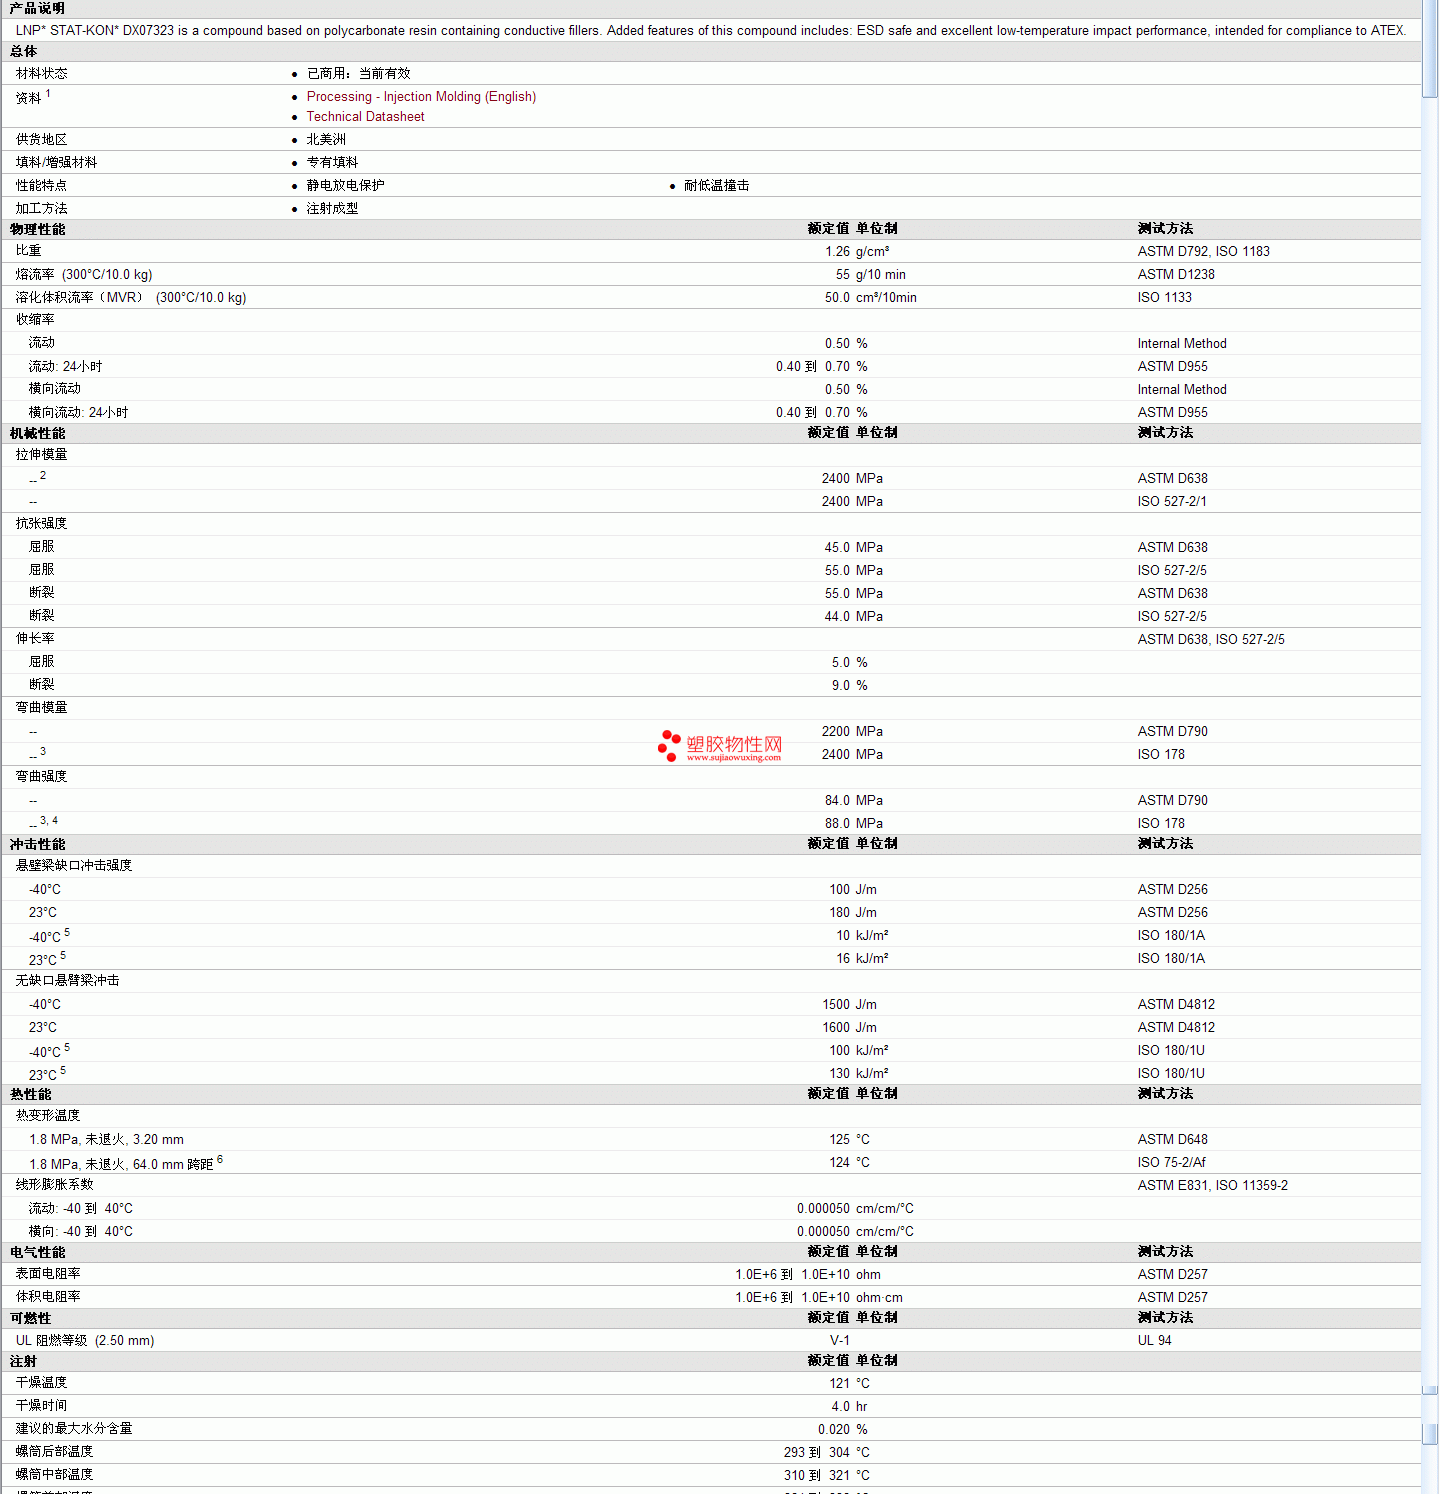This screenshot has height=1494, width=1440.
Task: Click the 130 kJ/m² unnotched impact value
Action: (859, 1074)
